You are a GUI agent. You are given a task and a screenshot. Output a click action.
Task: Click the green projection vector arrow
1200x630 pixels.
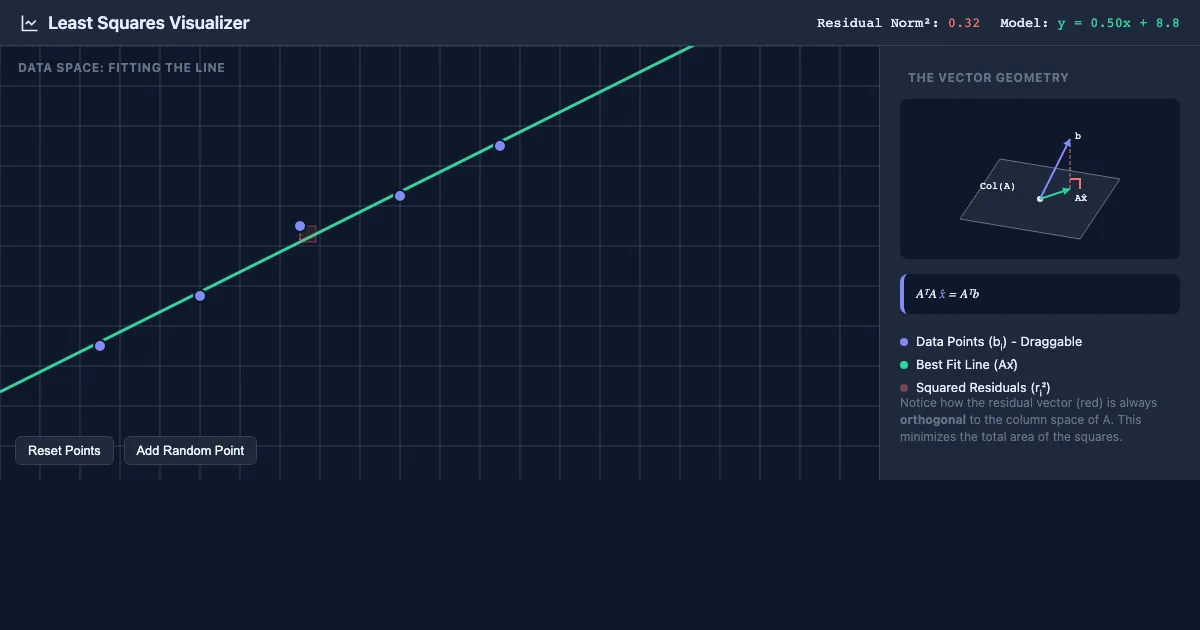1055,193
